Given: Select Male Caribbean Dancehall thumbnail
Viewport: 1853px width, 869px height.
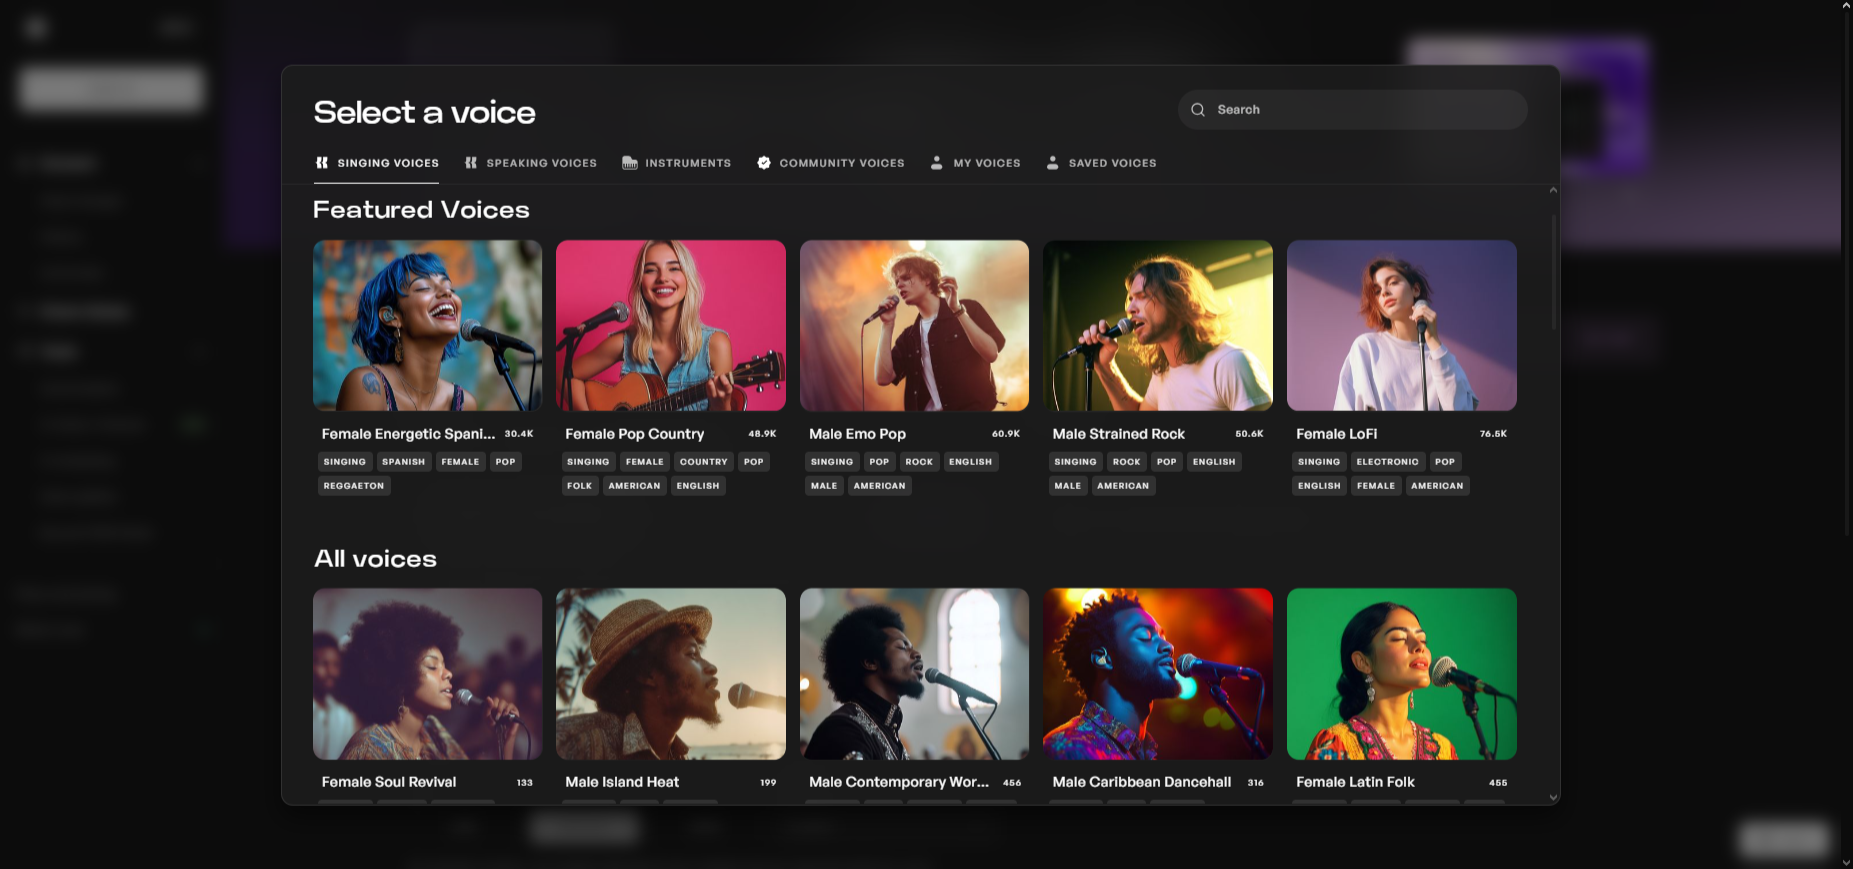Looking at the screenshot, I should 1158,674.
